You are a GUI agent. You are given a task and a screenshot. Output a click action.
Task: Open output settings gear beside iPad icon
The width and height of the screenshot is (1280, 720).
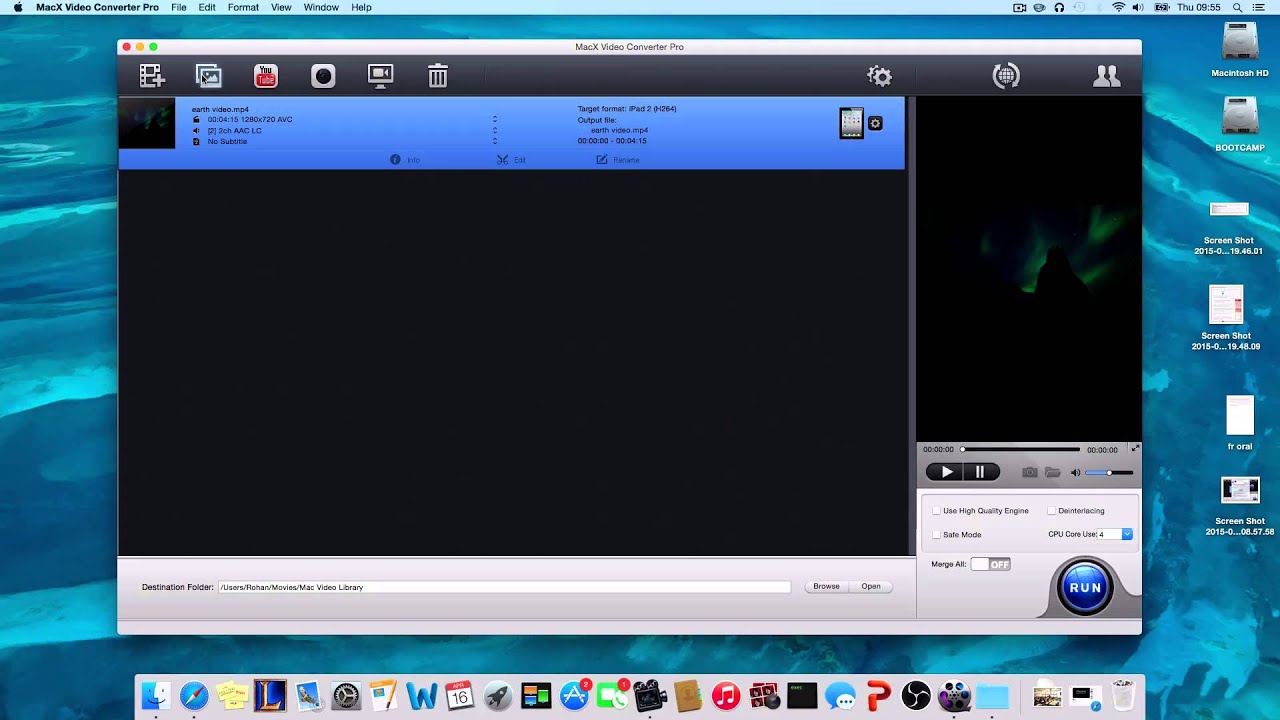point(875,123)
